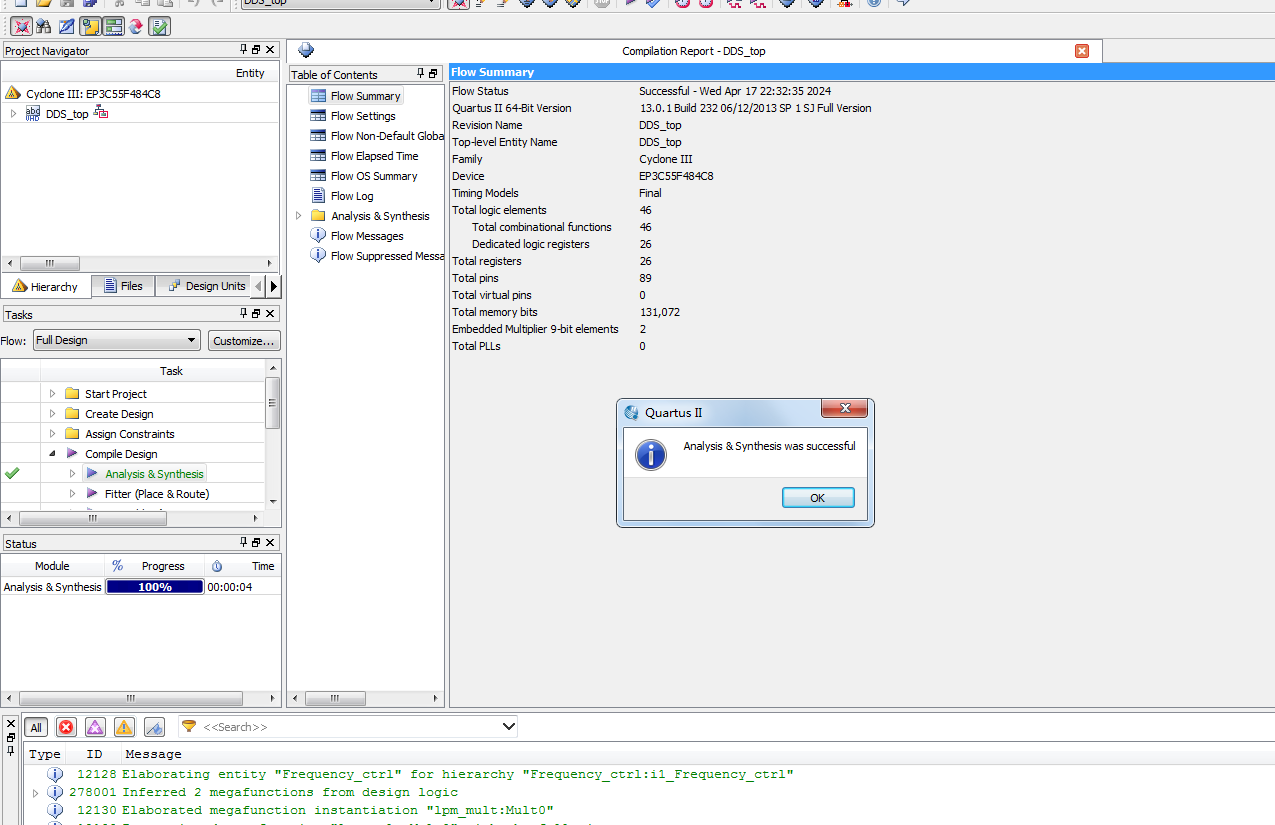
Task: Pin the Project Navigator panel
Action: 243,50
